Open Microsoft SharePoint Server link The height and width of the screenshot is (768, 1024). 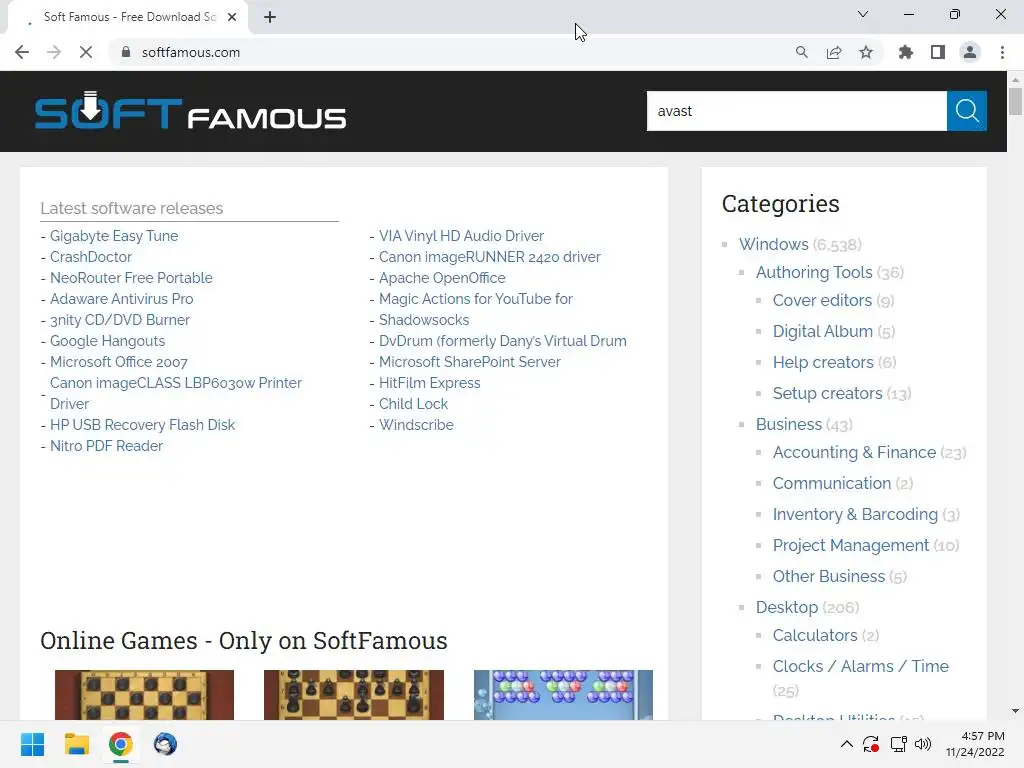pyautogui.click(x=470, y=362)
